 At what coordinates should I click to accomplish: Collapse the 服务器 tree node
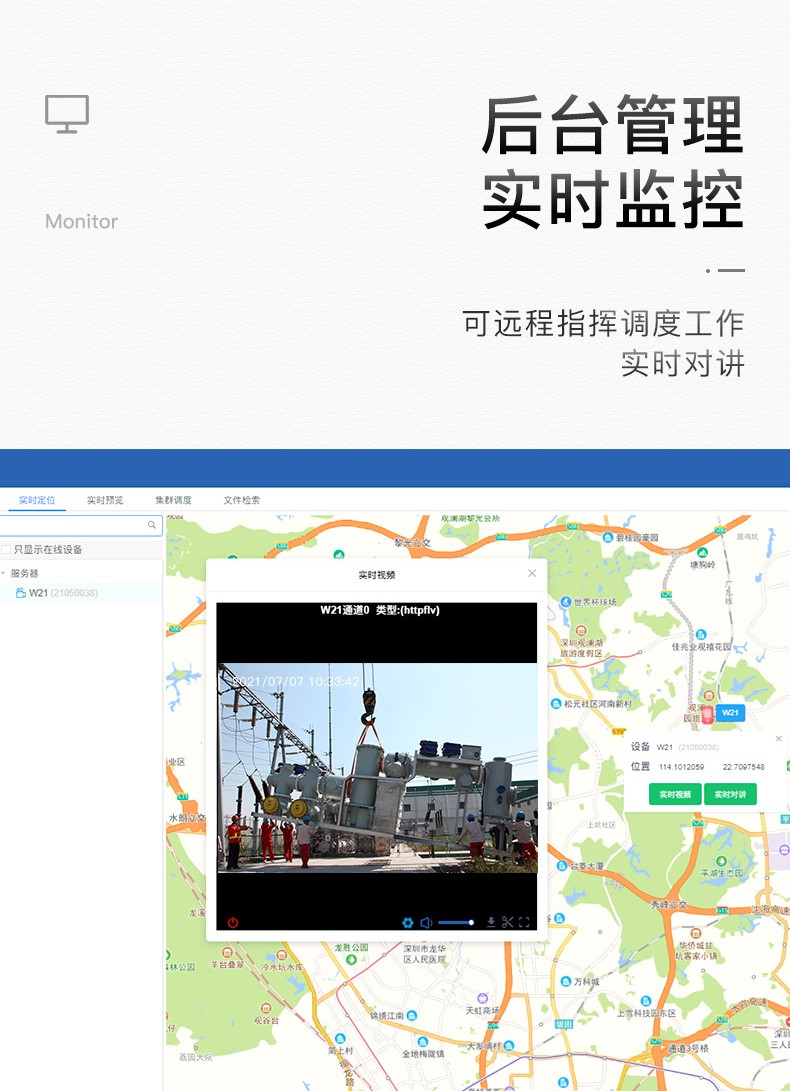click(4, 574)
